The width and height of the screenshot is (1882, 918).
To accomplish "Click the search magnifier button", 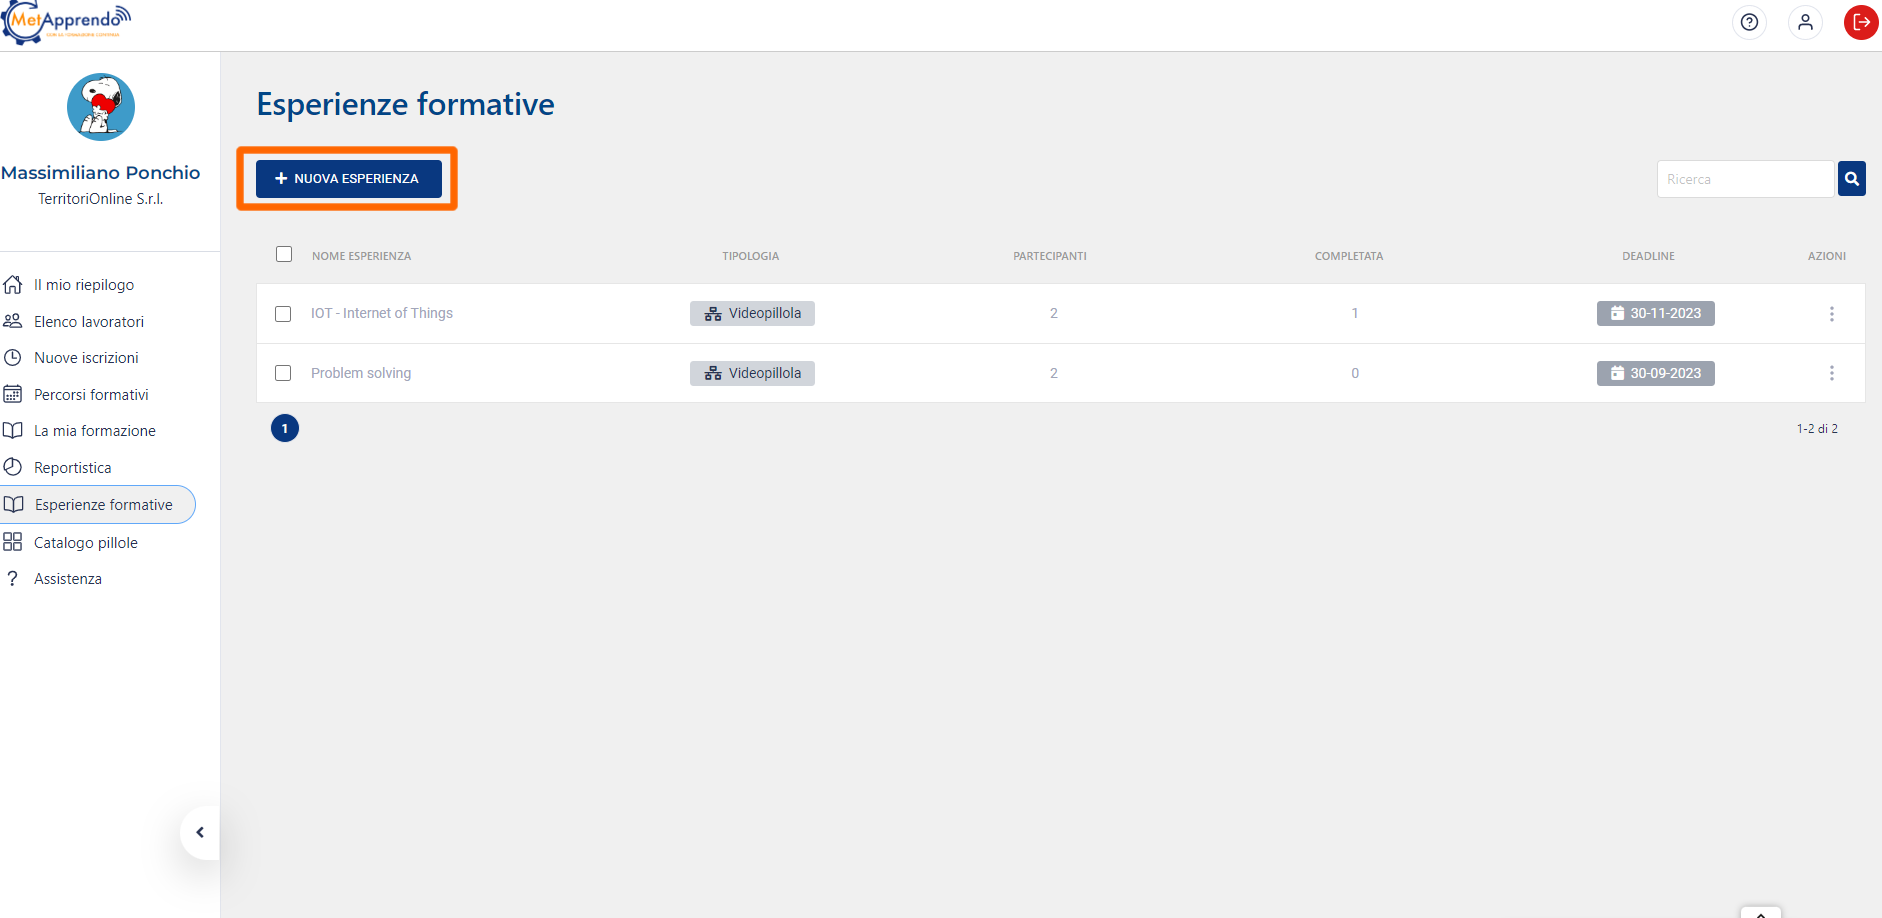I will point(1852,179).
